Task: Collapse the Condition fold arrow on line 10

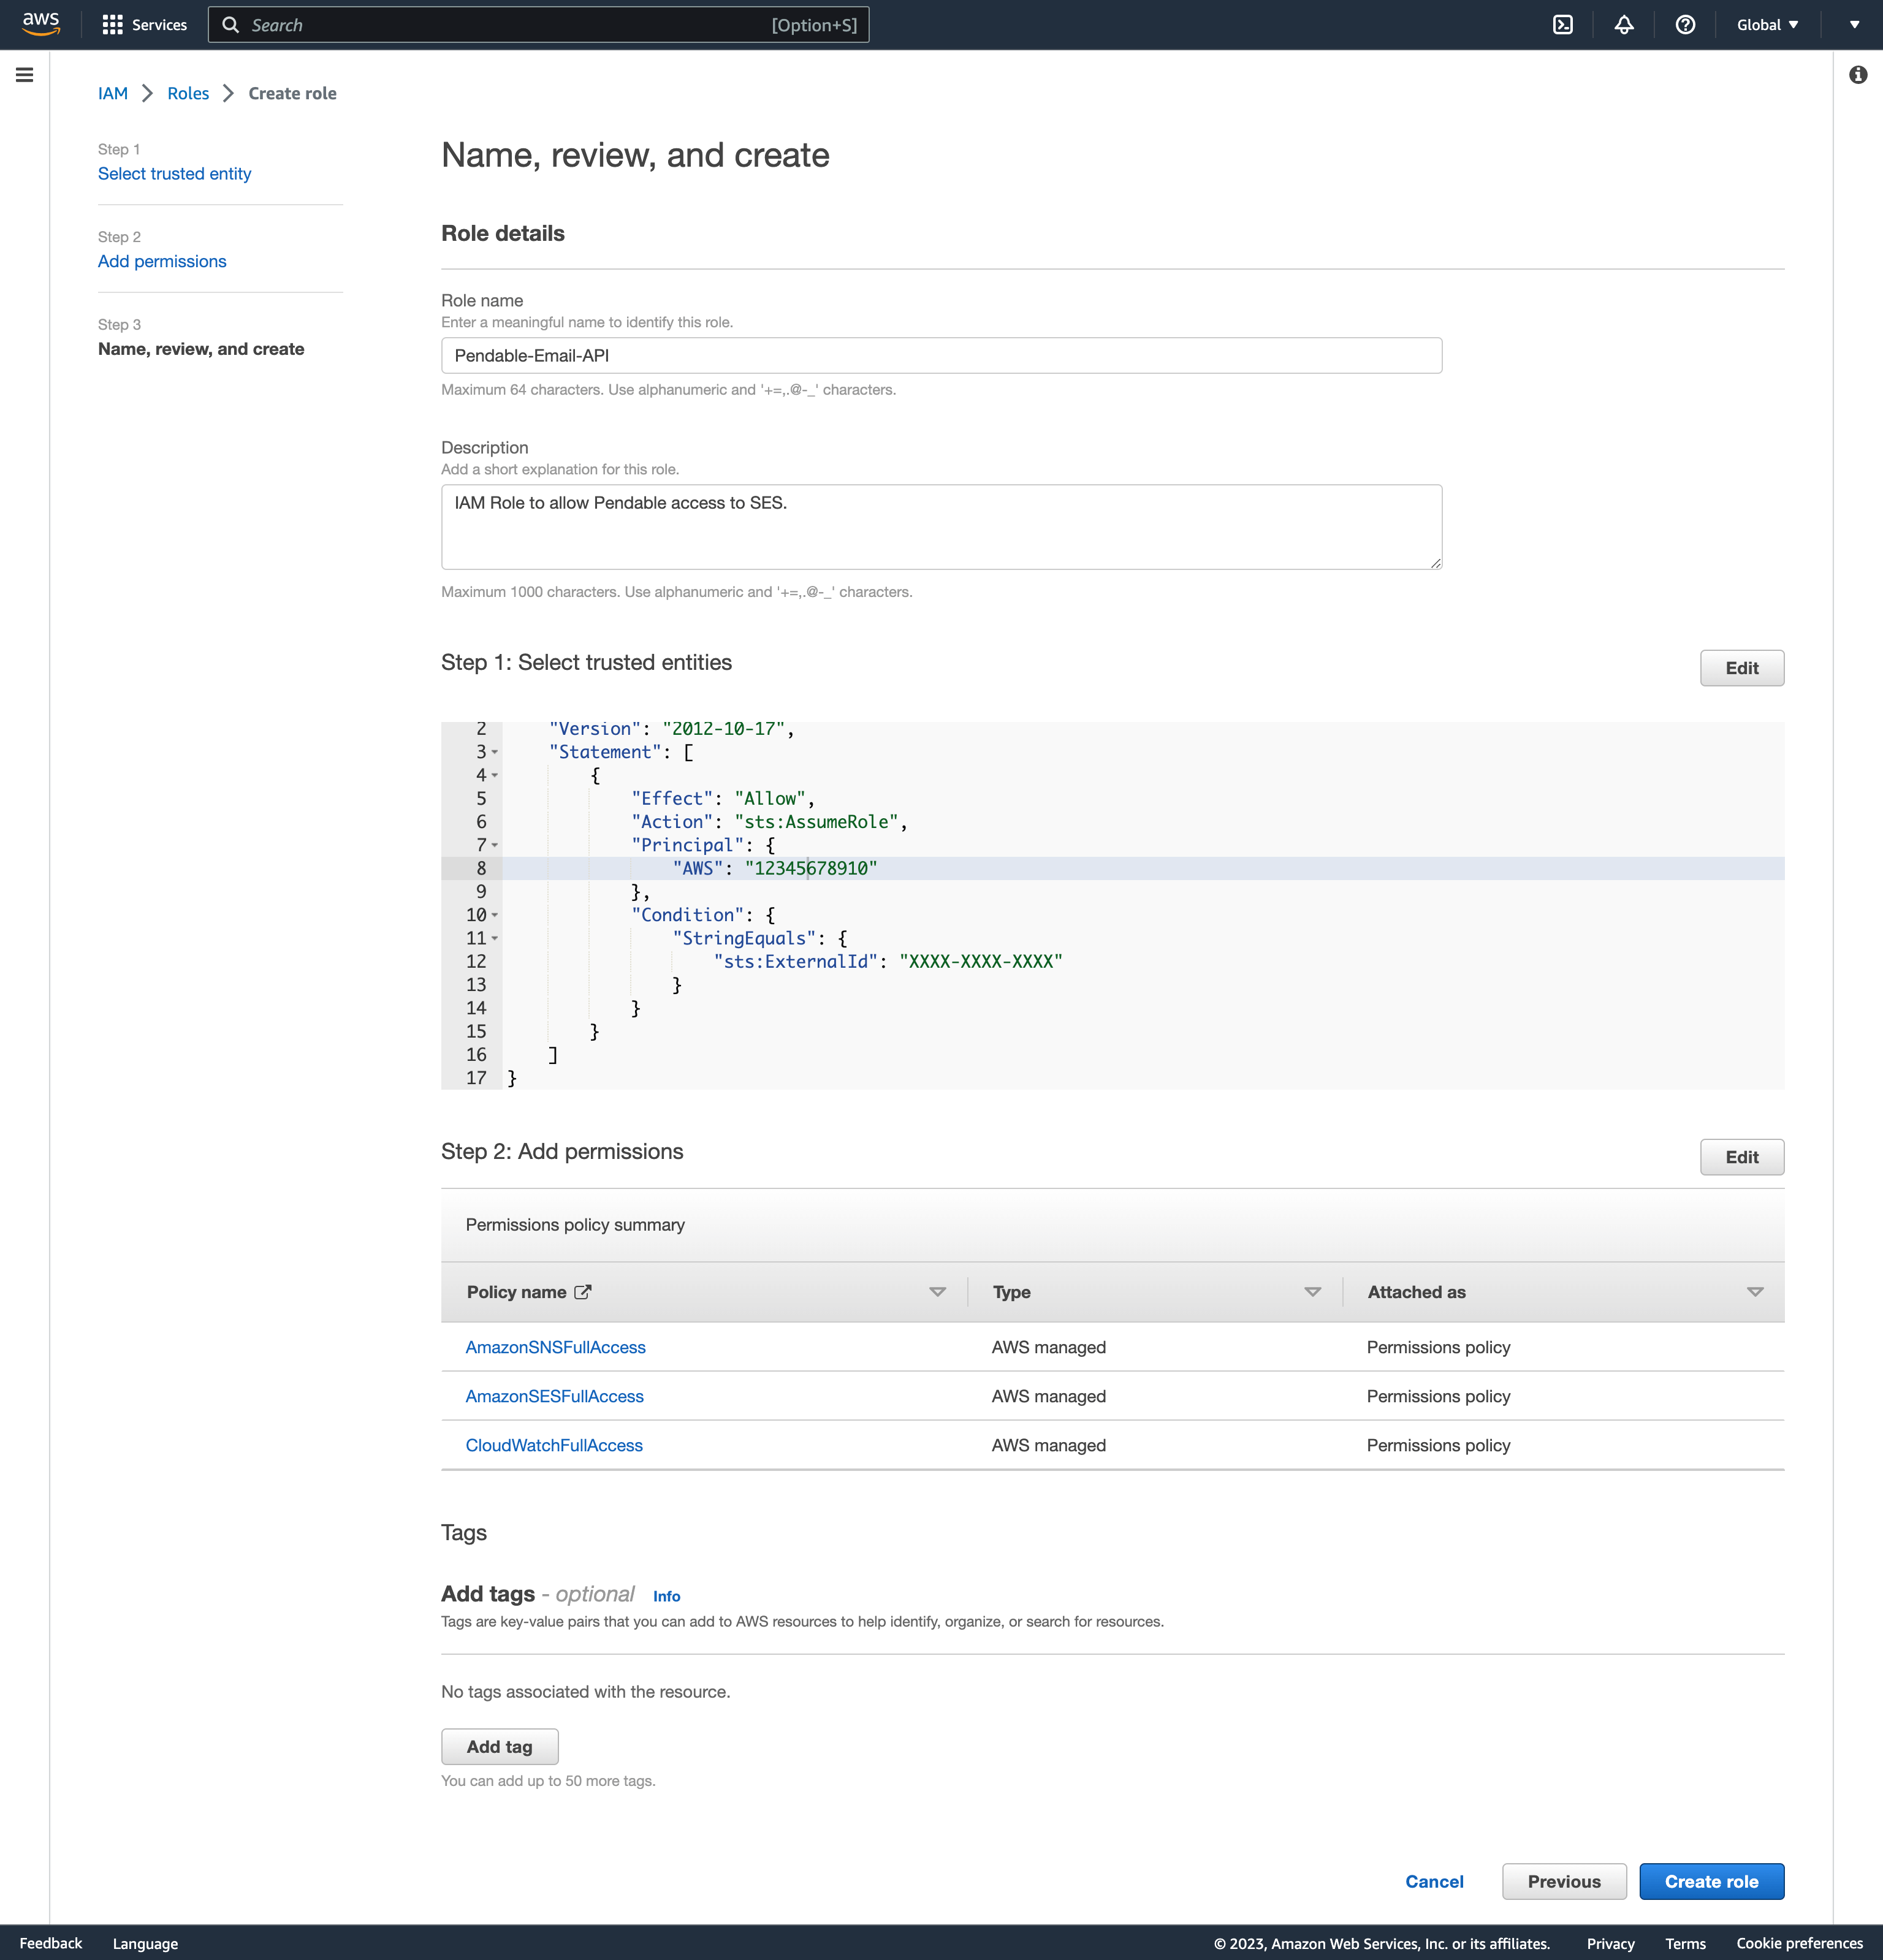Action: tap(495, 915)
